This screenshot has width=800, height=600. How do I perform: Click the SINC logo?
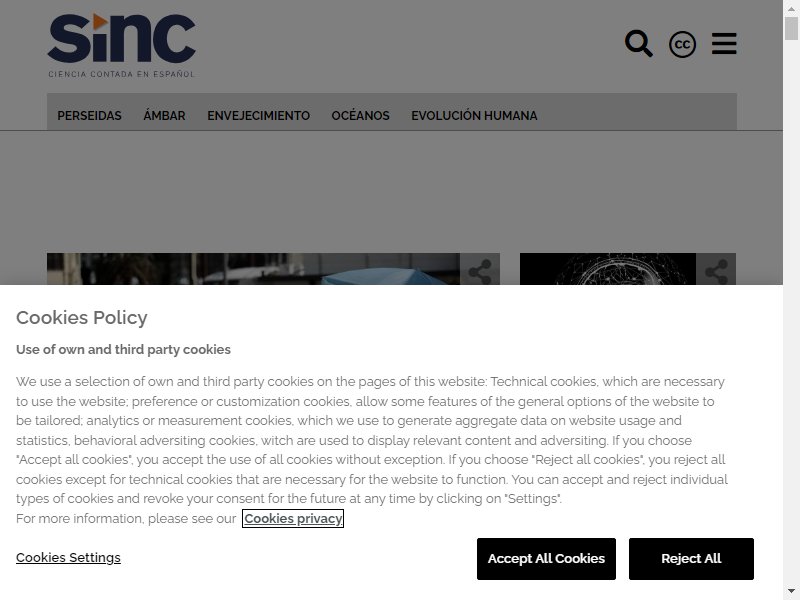tap(121, 45)
